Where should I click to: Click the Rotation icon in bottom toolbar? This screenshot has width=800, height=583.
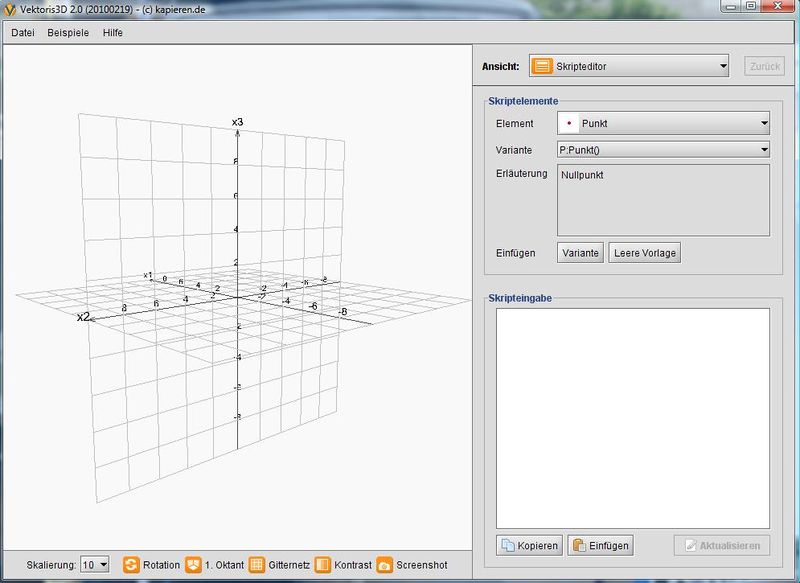[x=131, y=565]
